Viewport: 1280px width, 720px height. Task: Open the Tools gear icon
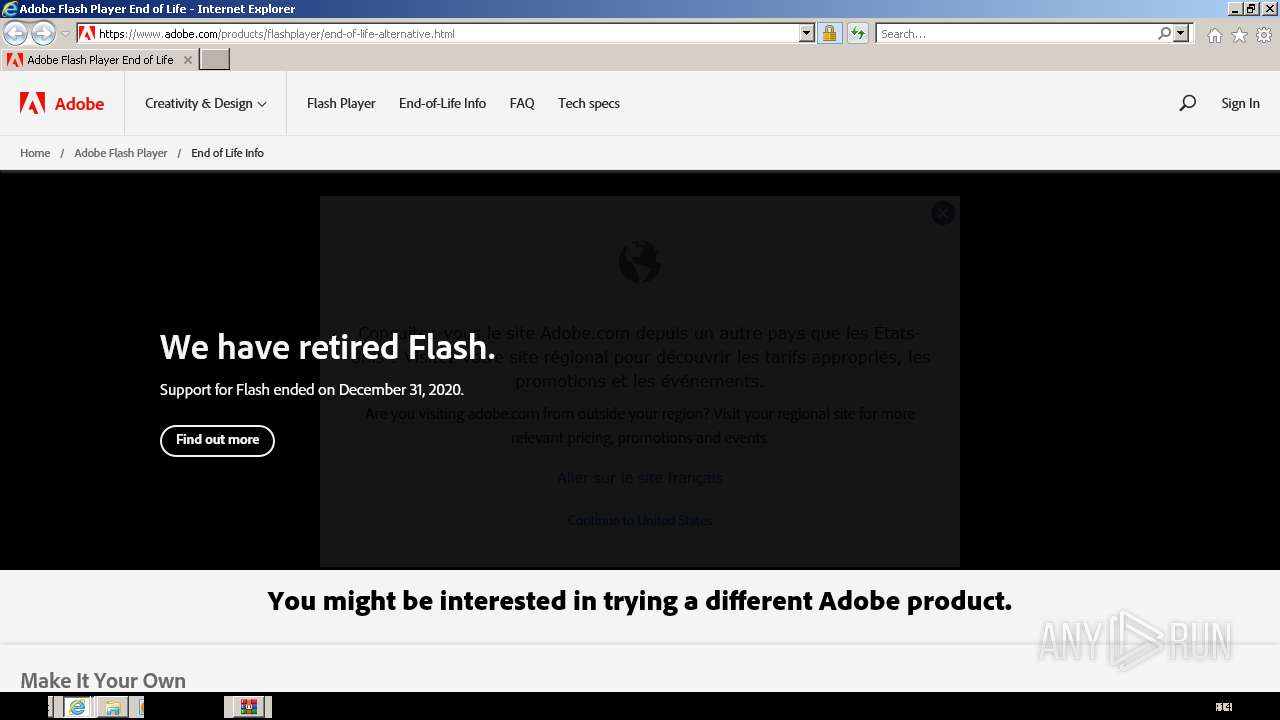point(1264,35)
